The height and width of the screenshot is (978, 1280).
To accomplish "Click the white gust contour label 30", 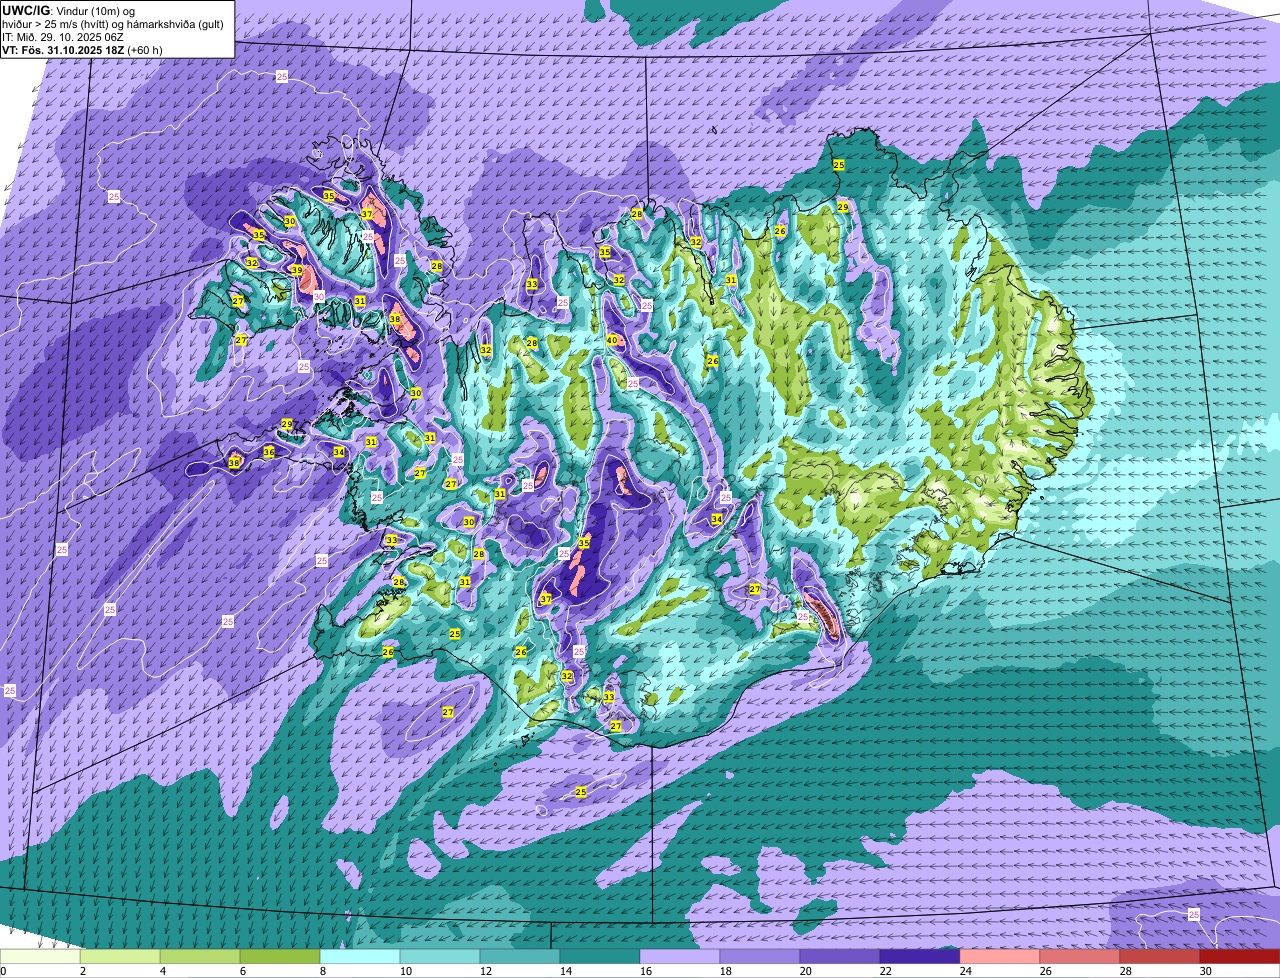I will (x=318, y=296).
